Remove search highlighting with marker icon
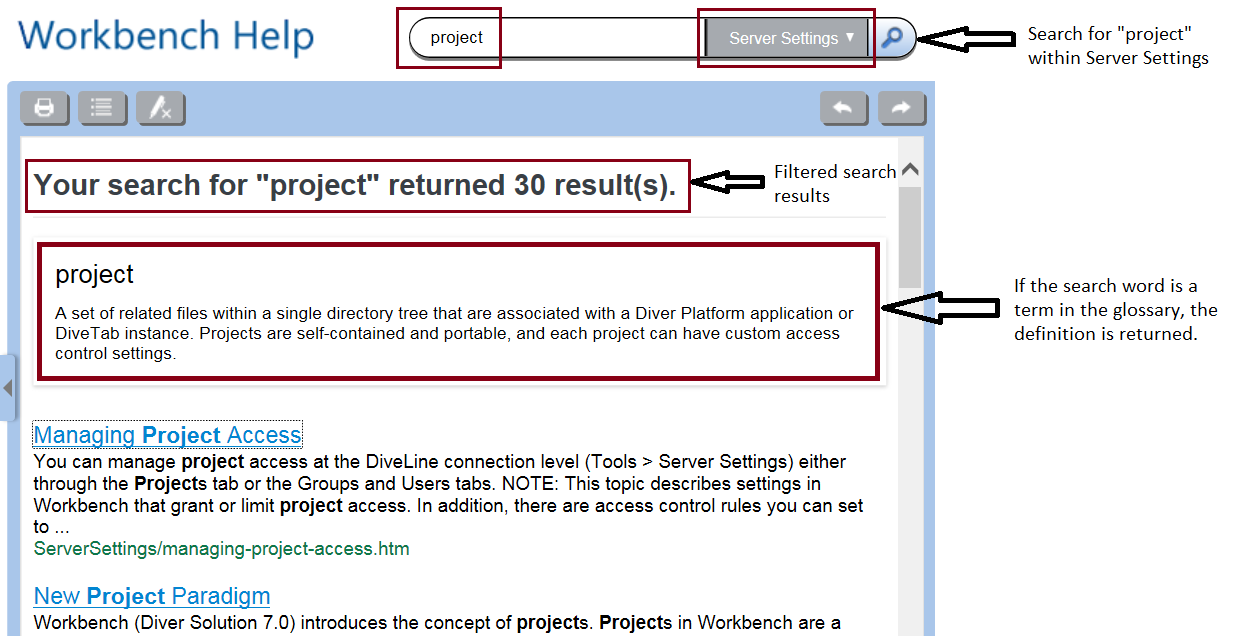 tap(160, 108)
